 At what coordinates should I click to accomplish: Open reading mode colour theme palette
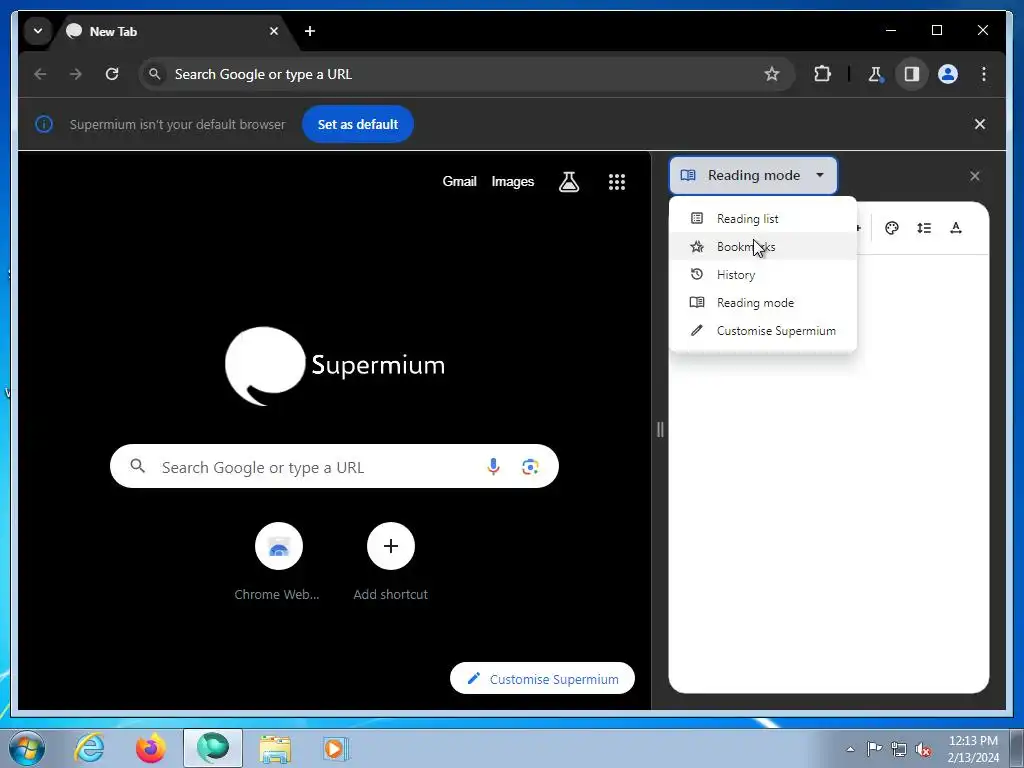point(891,228)
